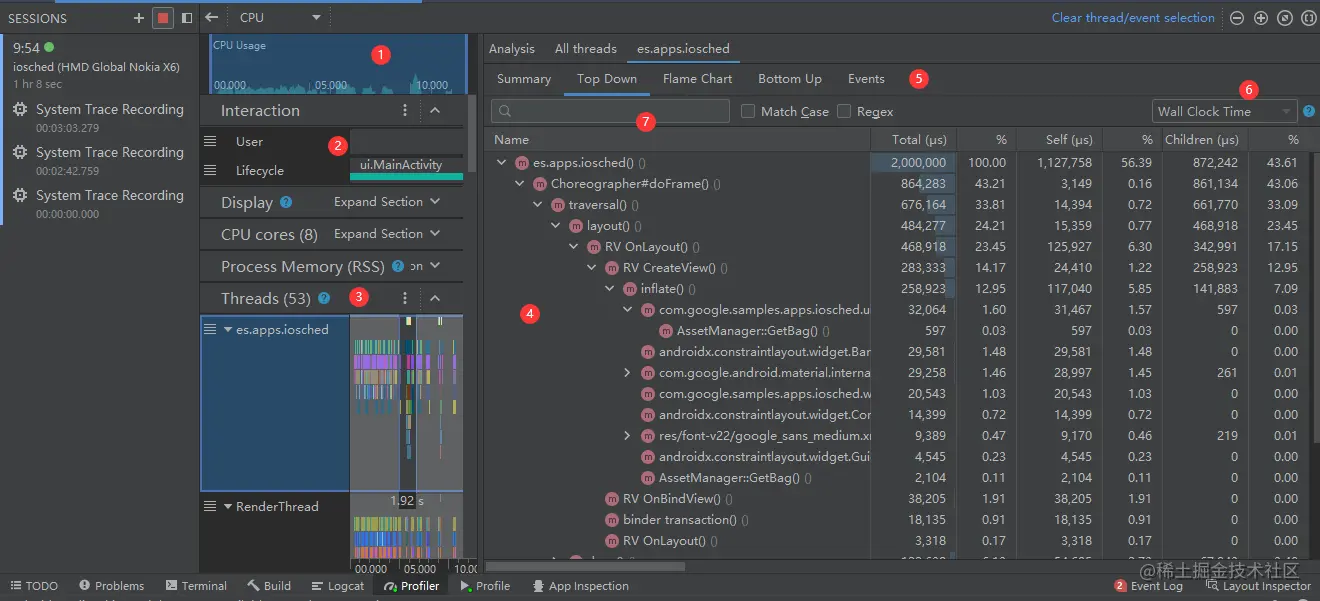Collapse the RenderThread thread row arrow
This screenshot has height=601, width=1320.
tap(228, 506)
